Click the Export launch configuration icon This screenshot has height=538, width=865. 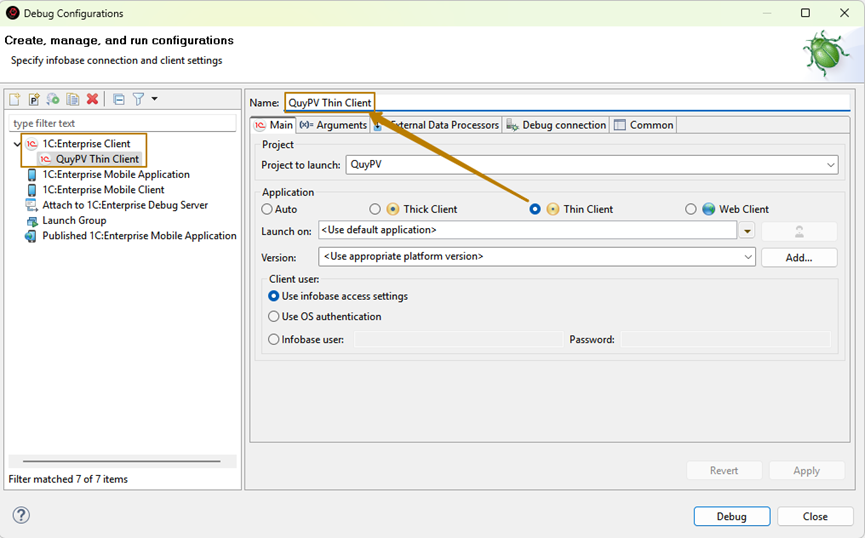coord(53,99)
